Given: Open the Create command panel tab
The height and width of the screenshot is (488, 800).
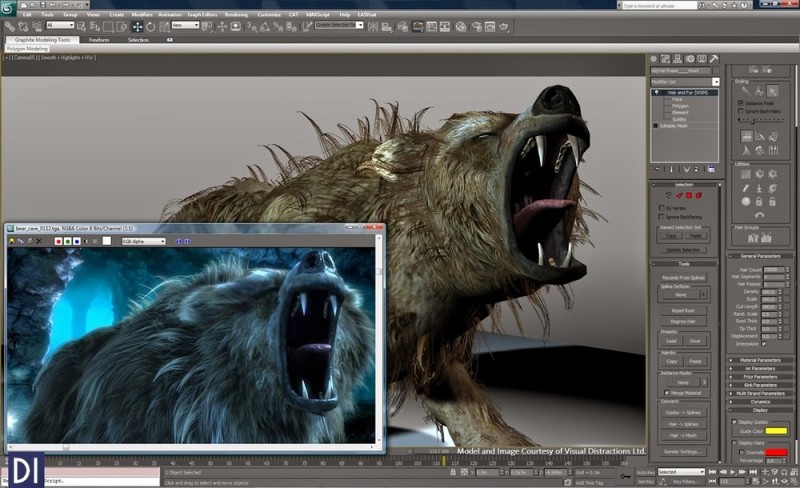Looking at the screenshot, I should point(654,59).
